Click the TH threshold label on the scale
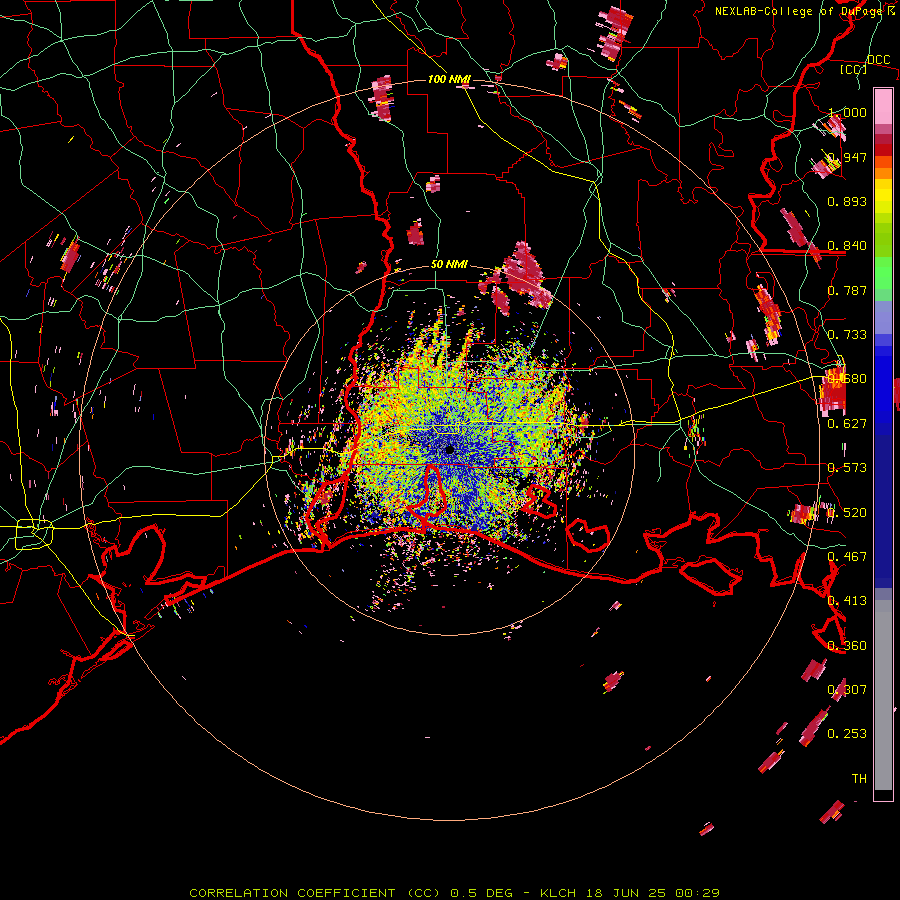 [x=859, y=779]
